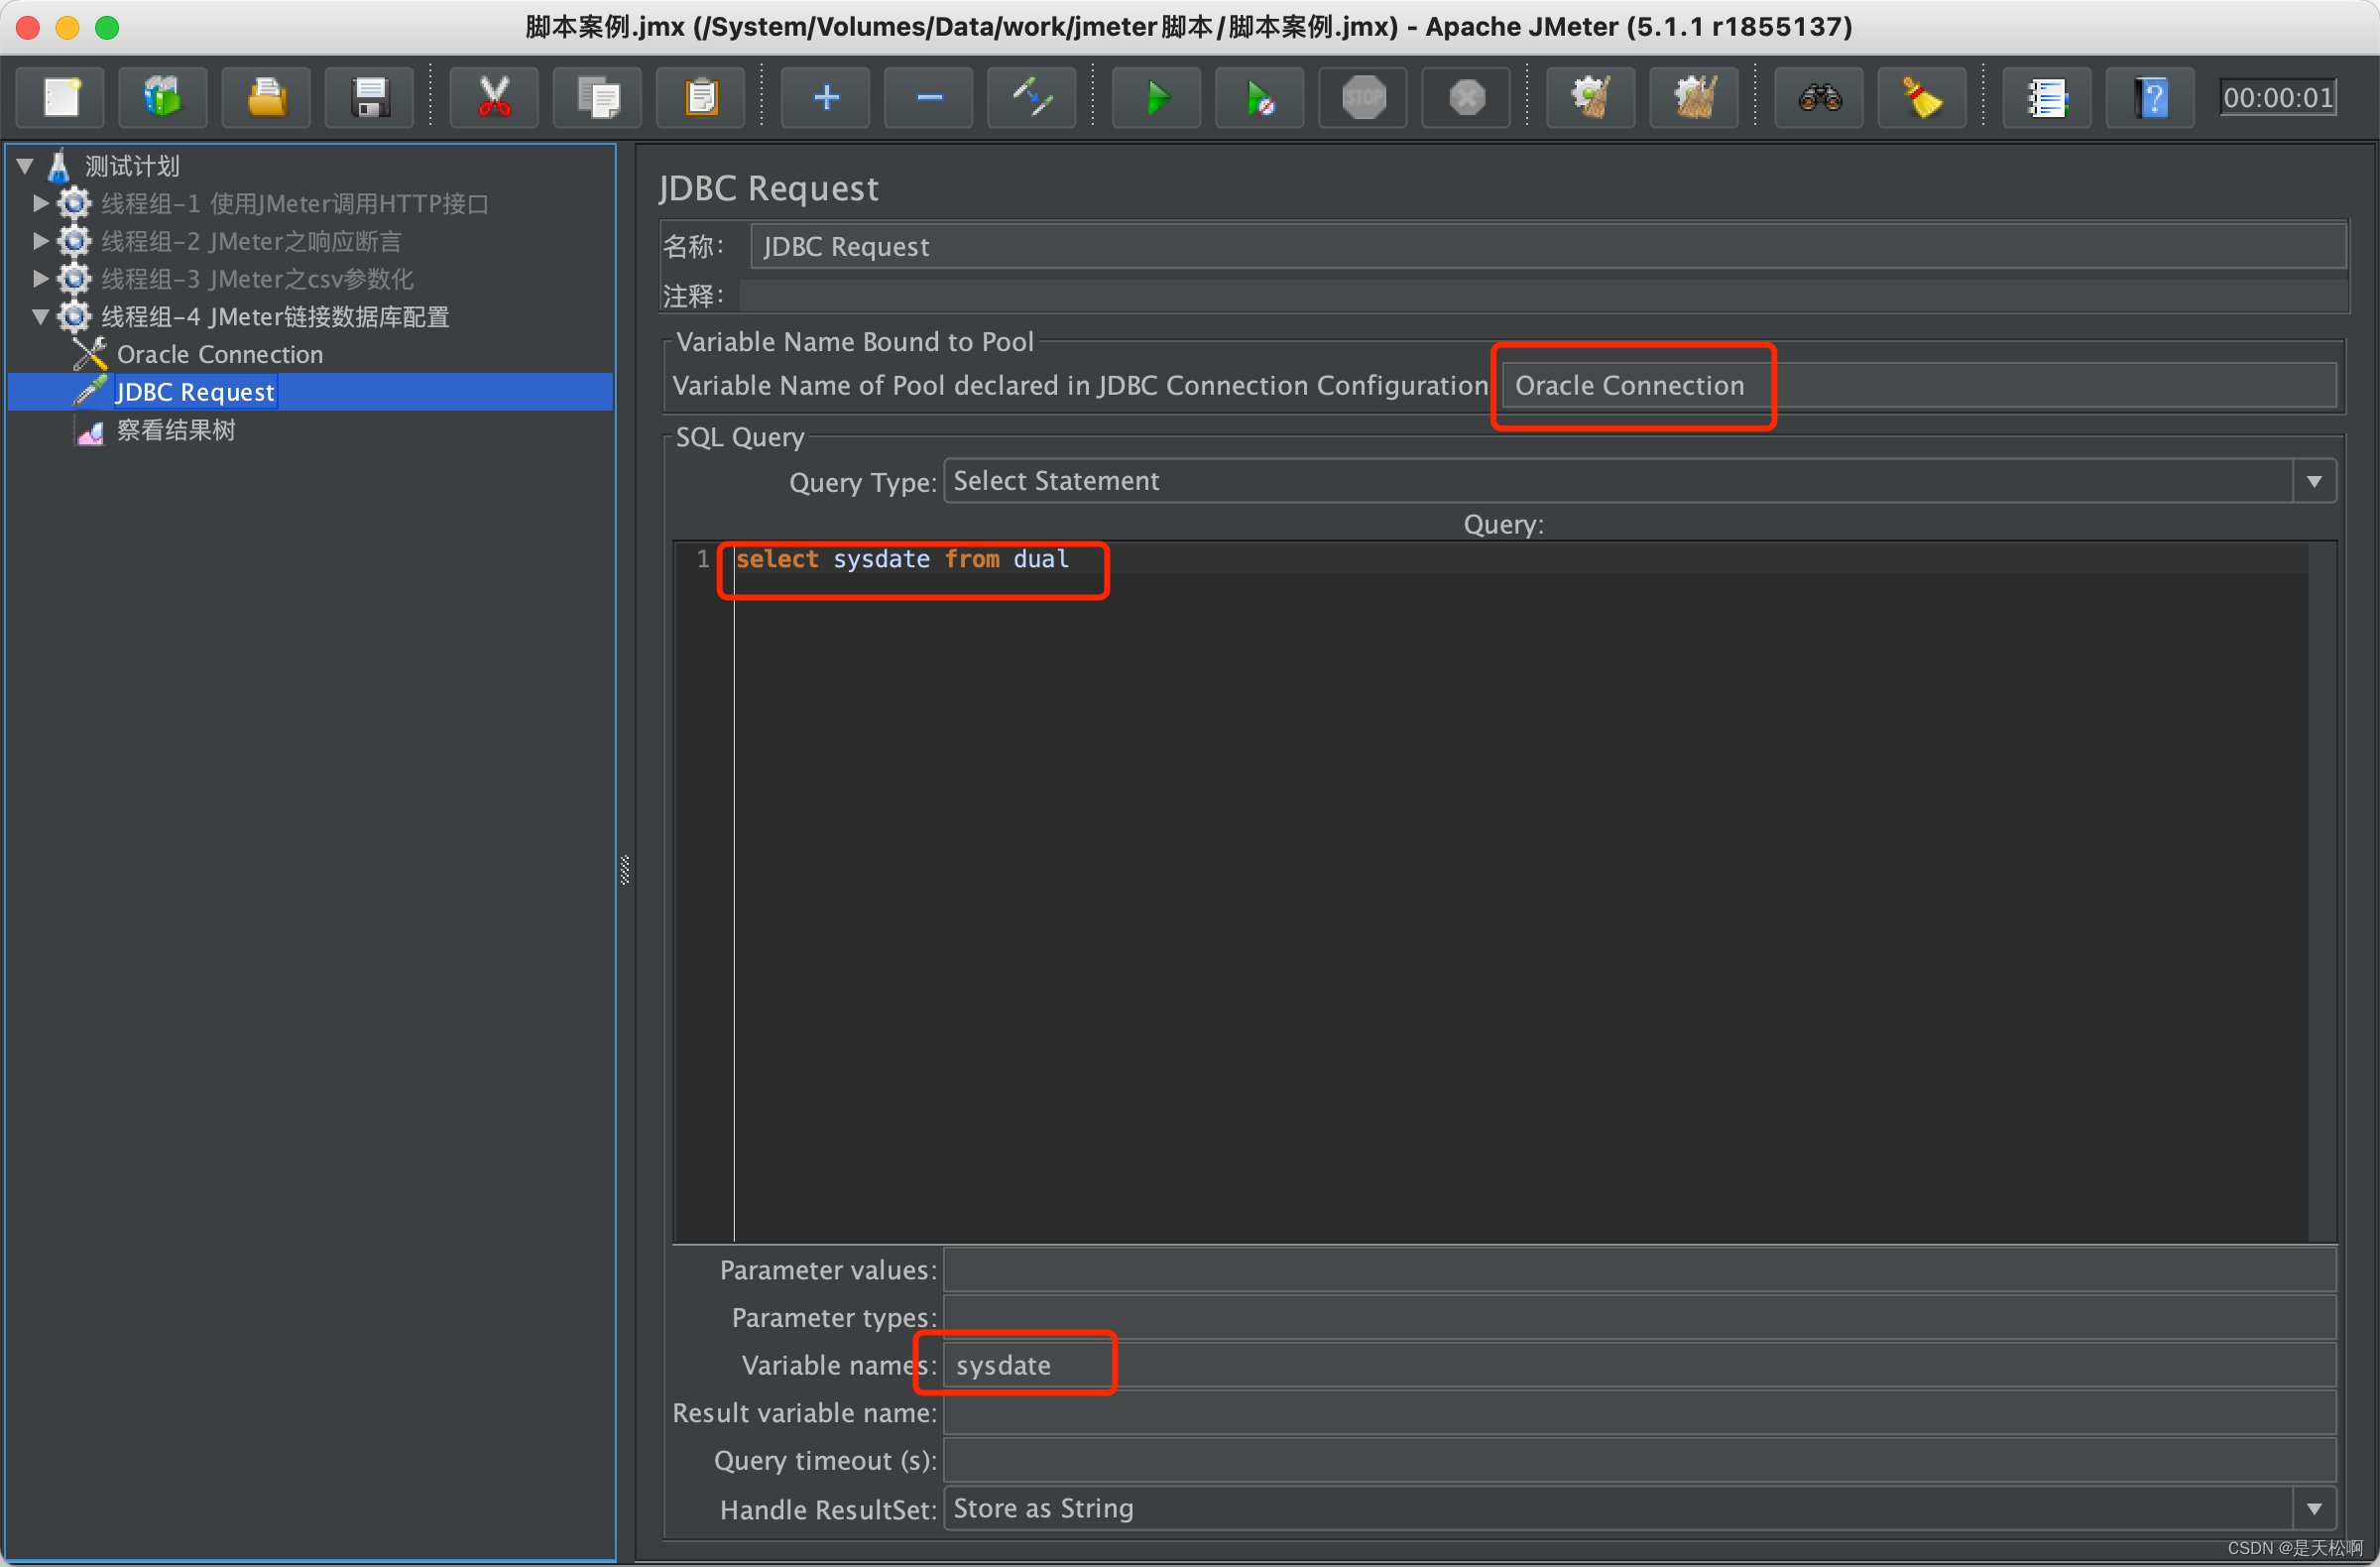Click the panel divider handle
Screen dimensions: 2380x1567
625,870
